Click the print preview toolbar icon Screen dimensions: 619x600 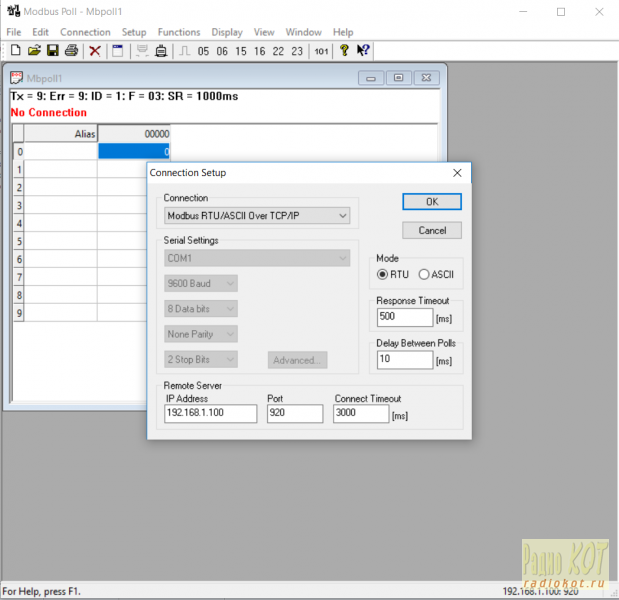click(161, 51)
